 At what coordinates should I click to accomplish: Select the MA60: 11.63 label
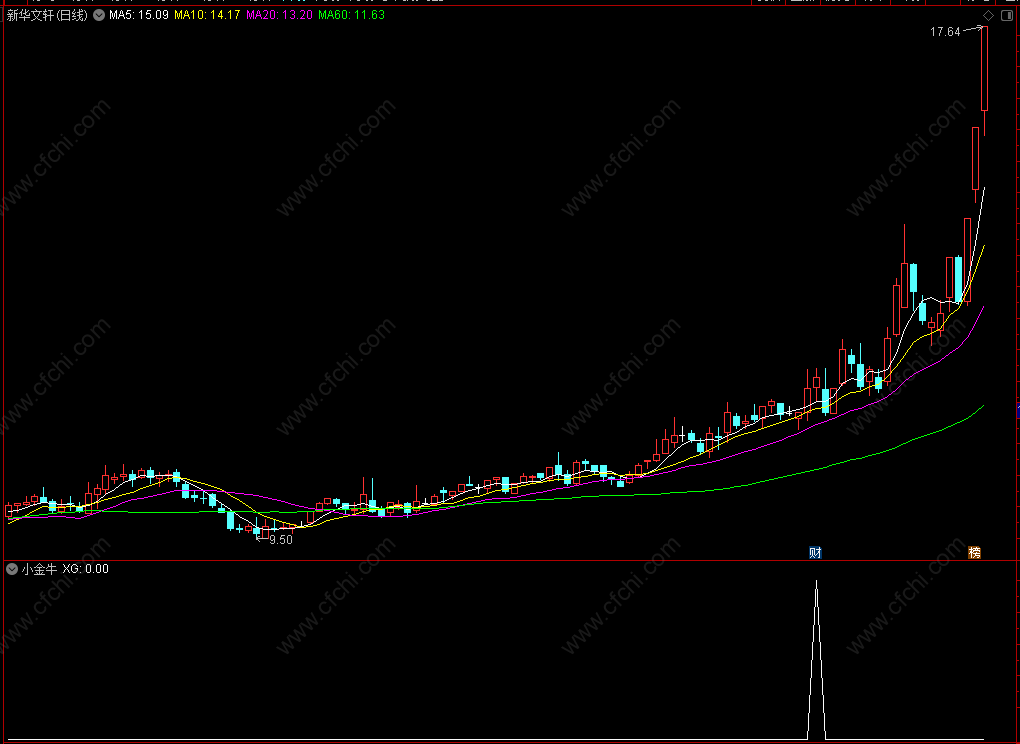pyautogui.click(x=352, y=15)
